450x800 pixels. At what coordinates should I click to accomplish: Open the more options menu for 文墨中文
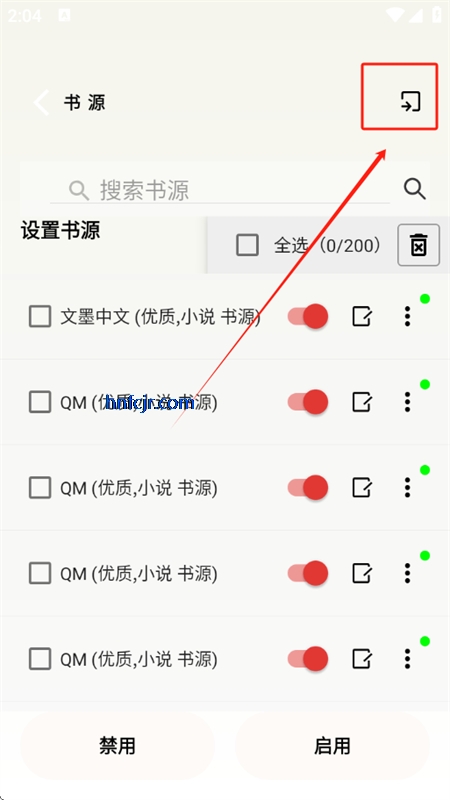pos(407,316)
